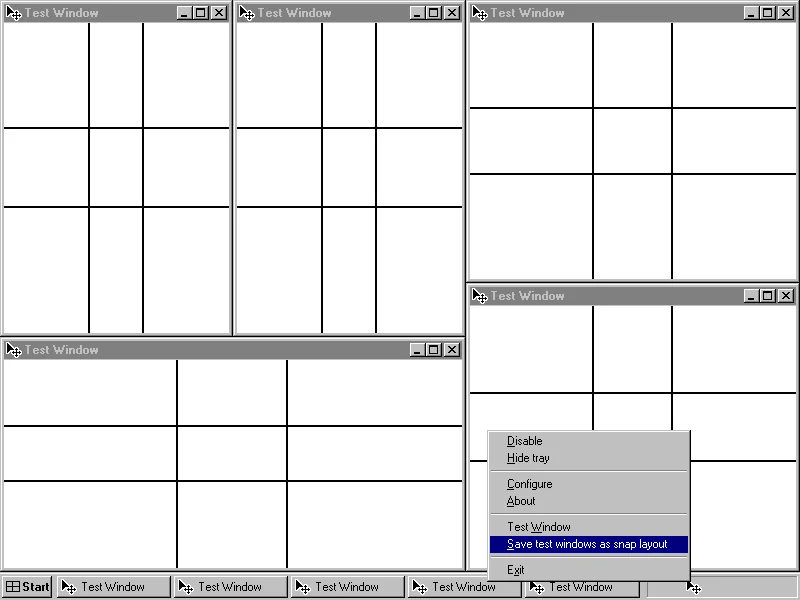The image size is (800, 600).
Task: Close the top-right Test Window
Action: point(786,13)
